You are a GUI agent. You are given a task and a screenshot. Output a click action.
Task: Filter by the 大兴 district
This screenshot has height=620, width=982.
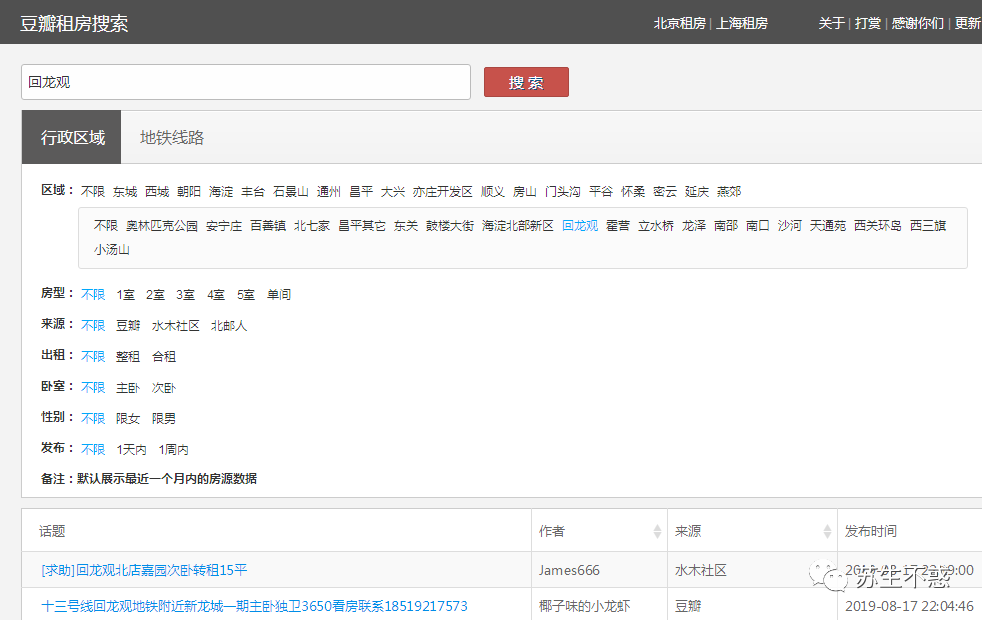(x=393, y=192)
